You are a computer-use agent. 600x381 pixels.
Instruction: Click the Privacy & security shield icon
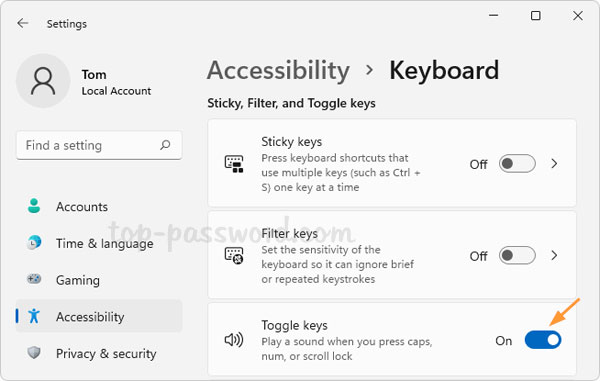tap(34, 353)
